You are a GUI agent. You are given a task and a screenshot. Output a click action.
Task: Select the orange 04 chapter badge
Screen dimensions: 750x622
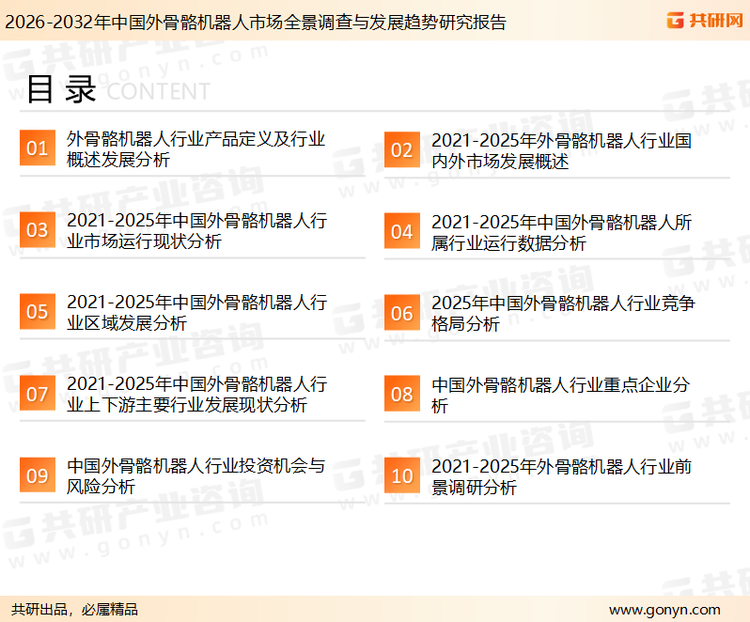402,231
